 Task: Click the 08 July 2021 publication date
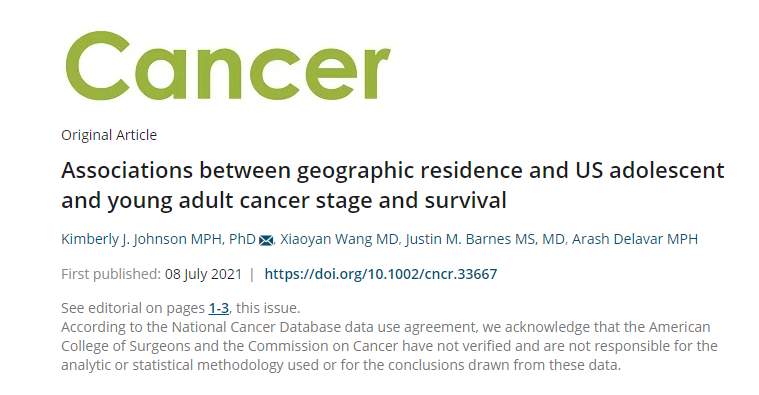pyautogui.click(x=203, y=274)
